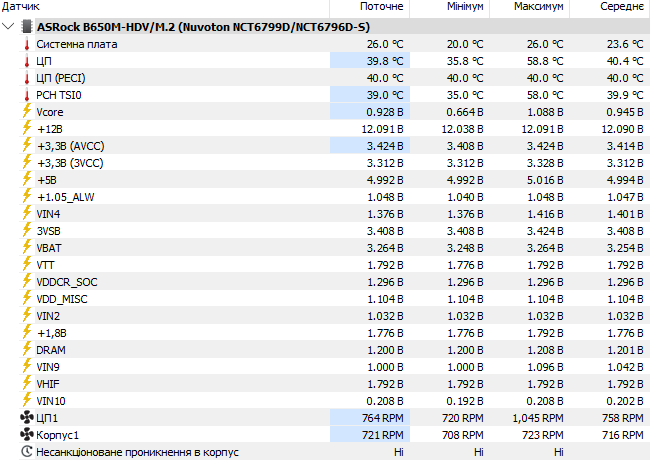The width and height of the screenshot is (655, 465).
Task: Click the lightning icon beside VBAT
Action: tap(27, 247)
